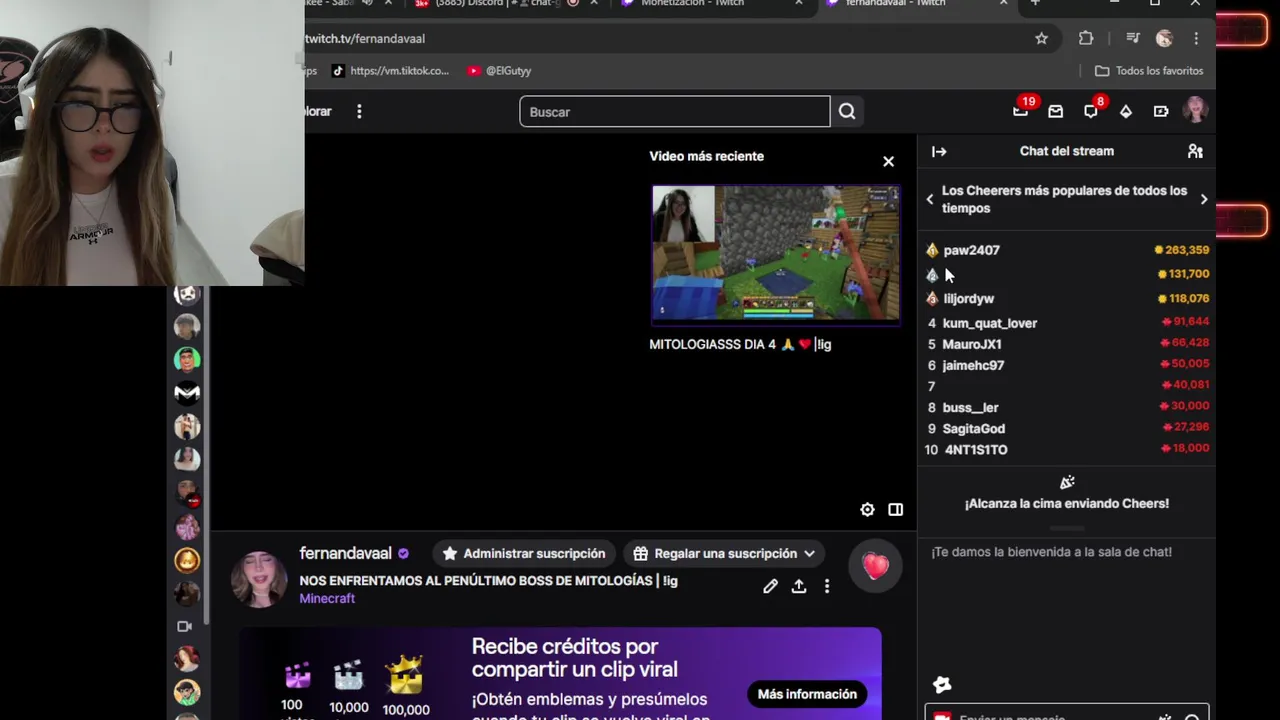Toggle theatre mode icon on player
Screen dimensions: 1280x720
click(896, 509)
